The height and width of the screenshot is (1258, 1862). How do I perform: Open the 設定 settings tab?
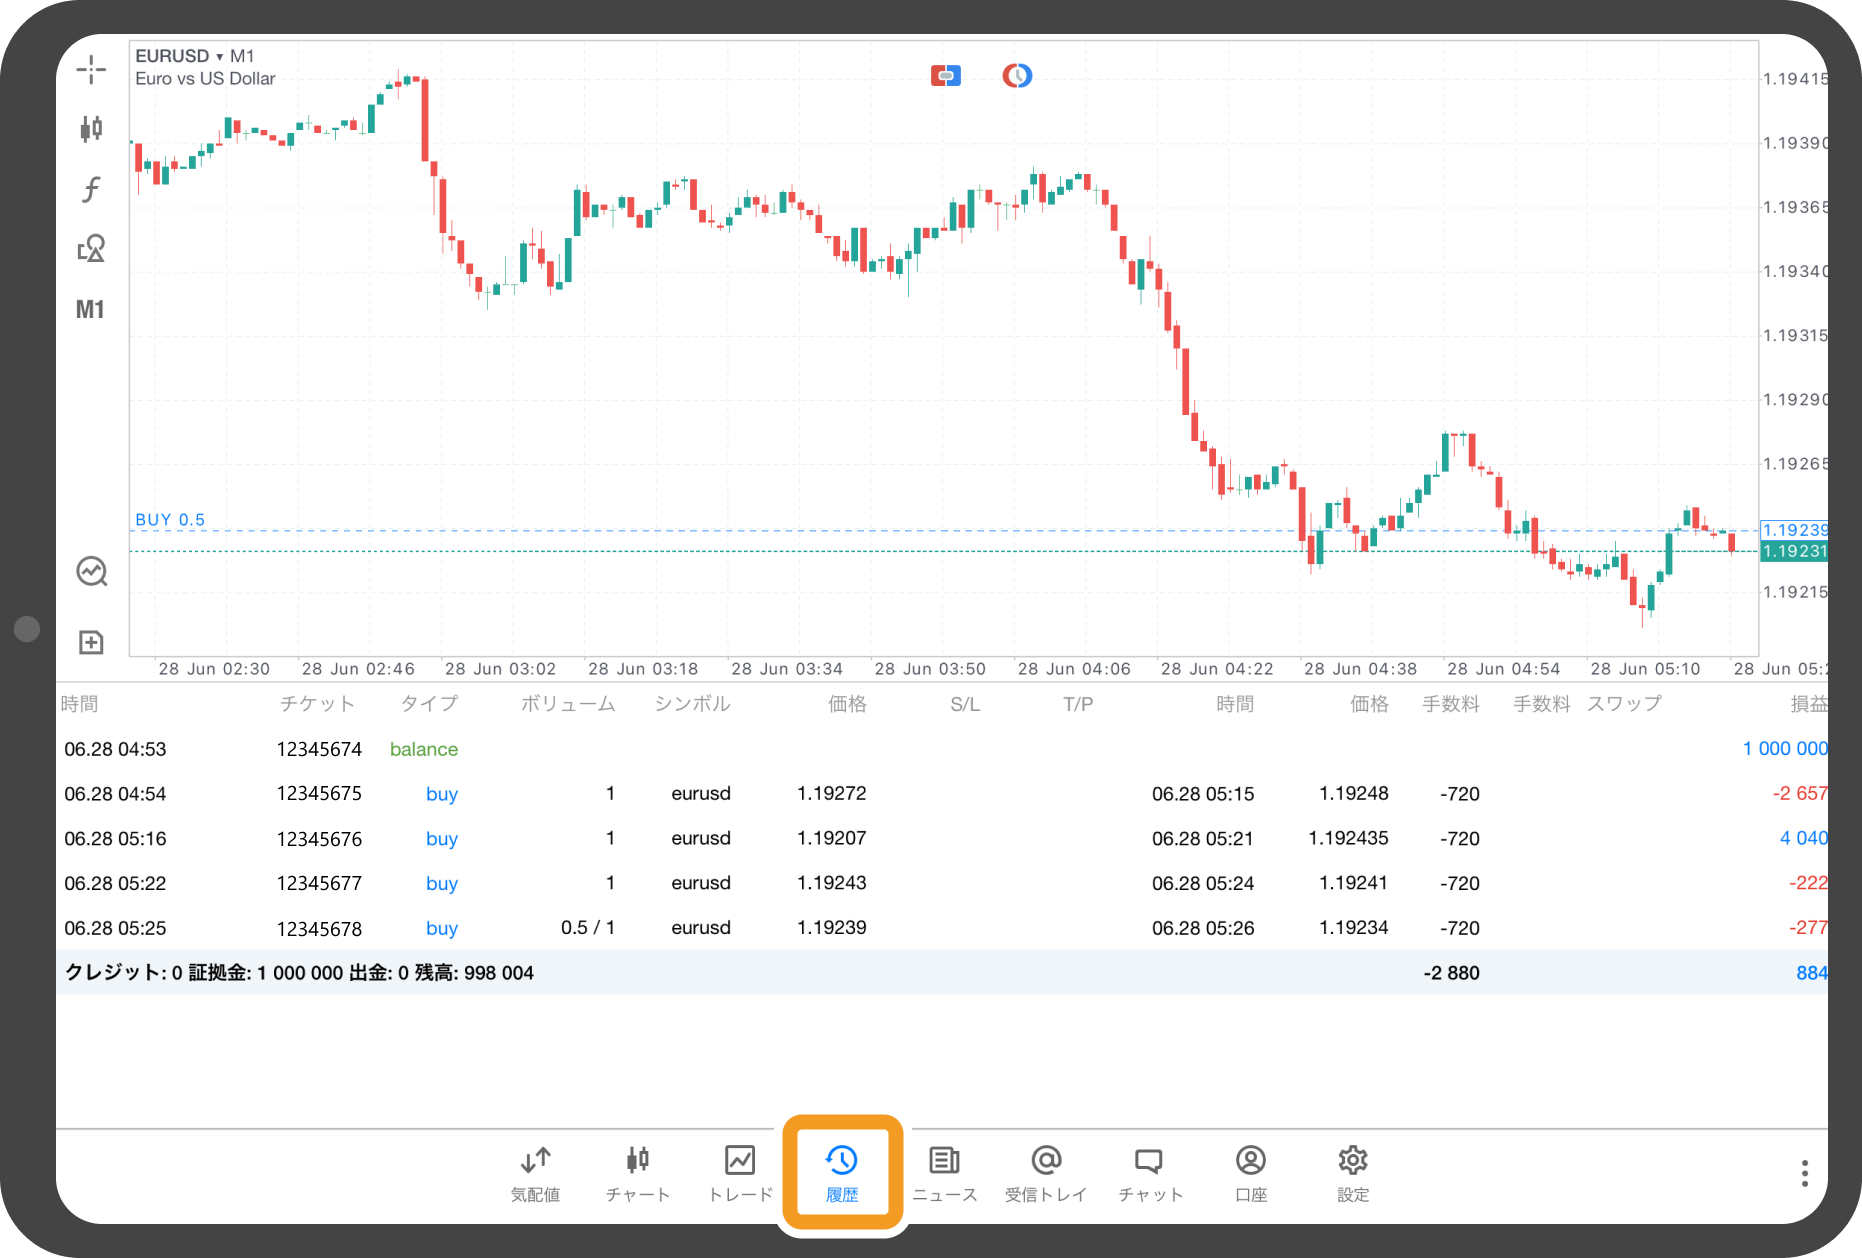tap(1353, 1172)
